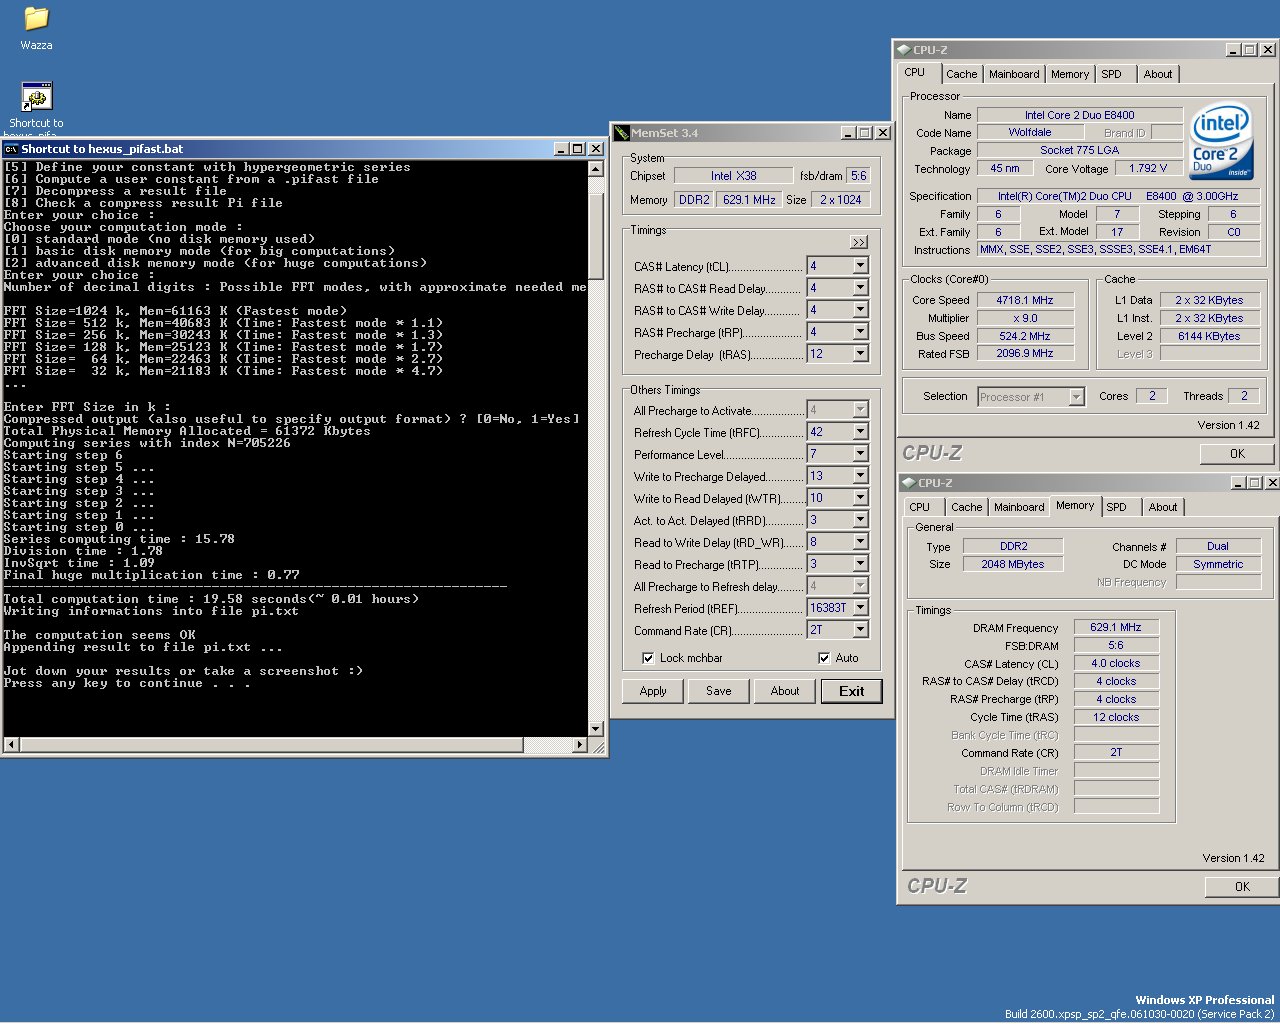Switch to CPU tab in lower CPU-Z

point(920,507)
